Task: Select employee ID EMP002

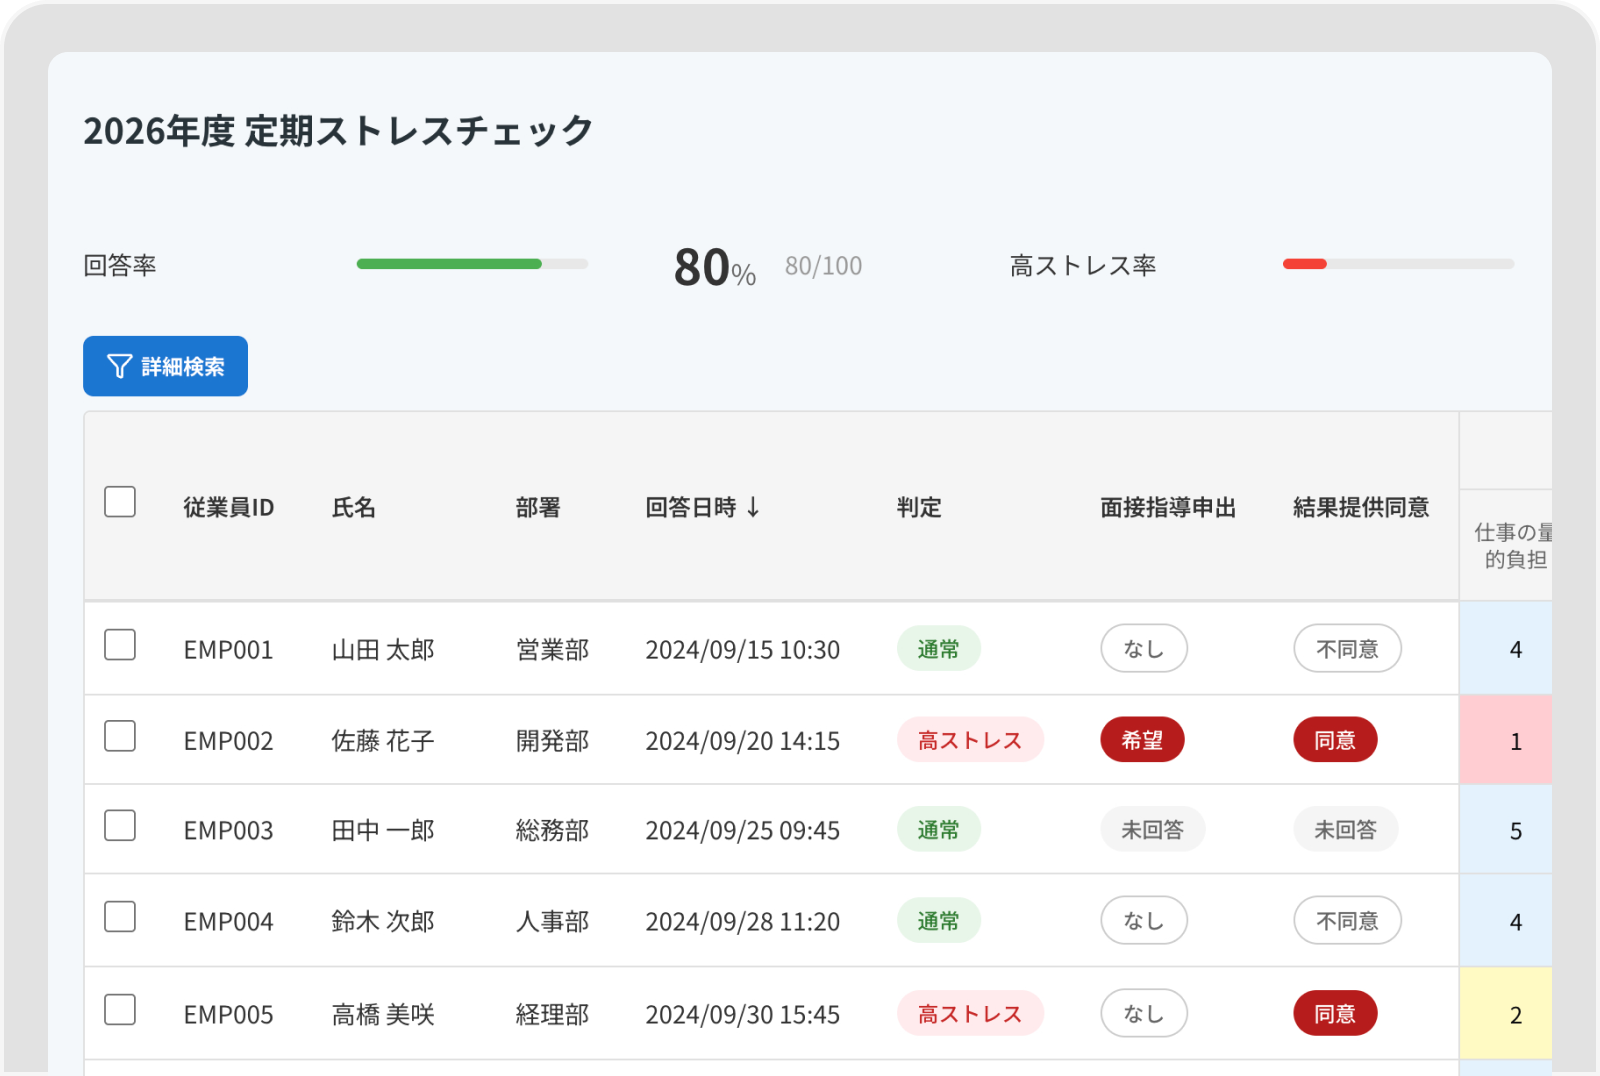Action: [228, 741]
